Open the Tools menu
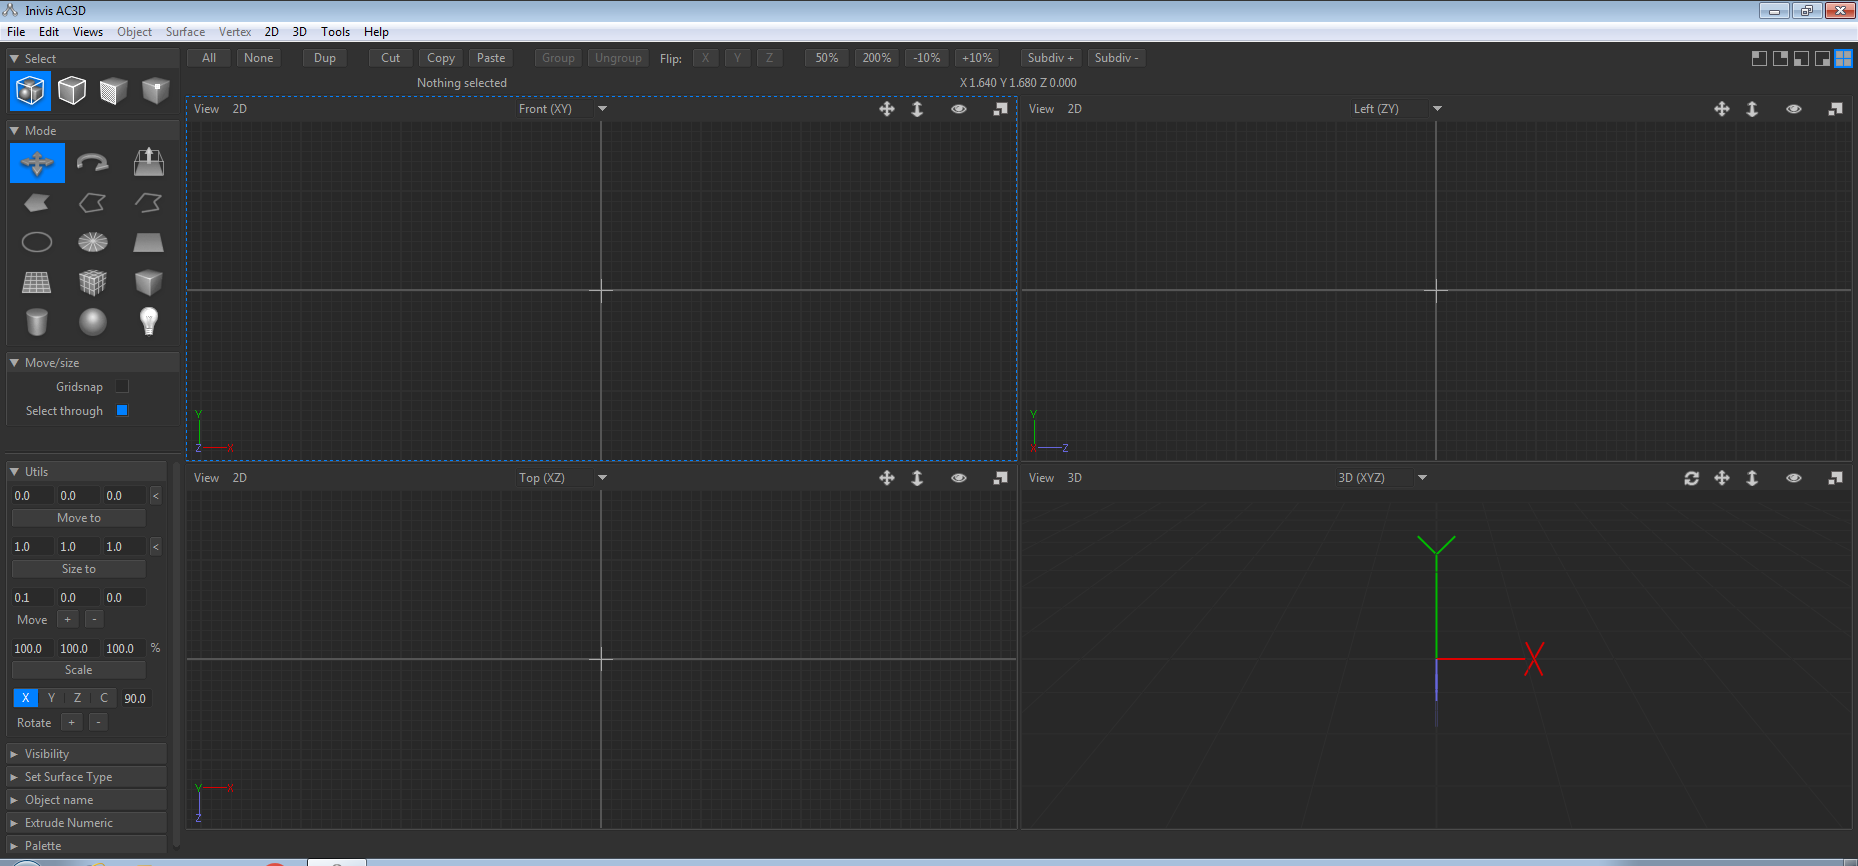1858x866 pixels. click(335, 32)
